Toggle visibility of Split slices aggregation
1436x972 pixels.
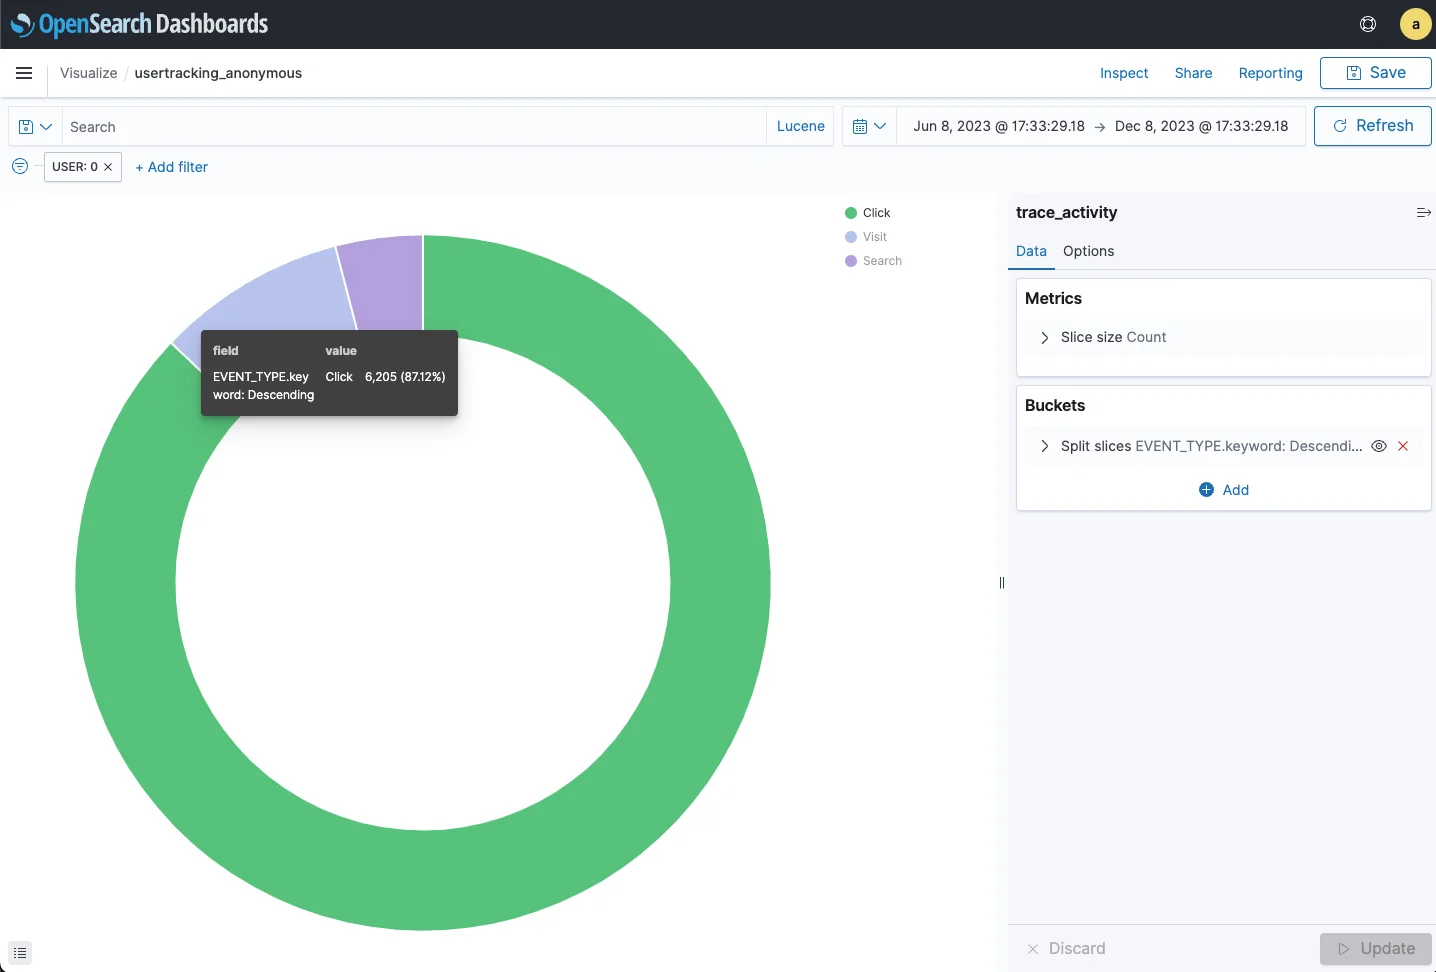1379,446
